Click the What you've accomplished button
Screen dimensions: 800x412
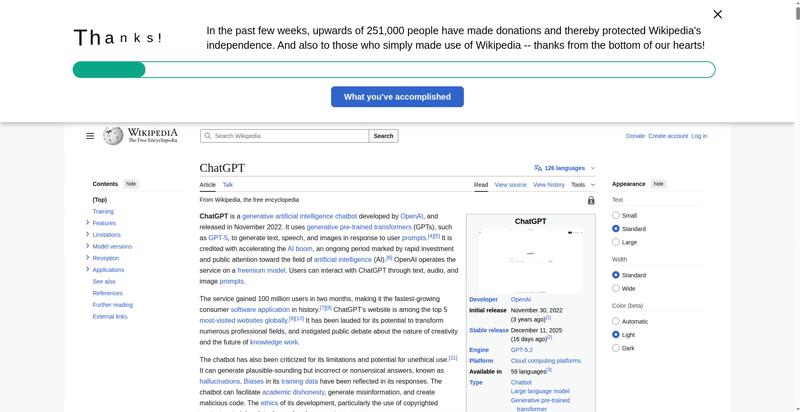[397, 97]
